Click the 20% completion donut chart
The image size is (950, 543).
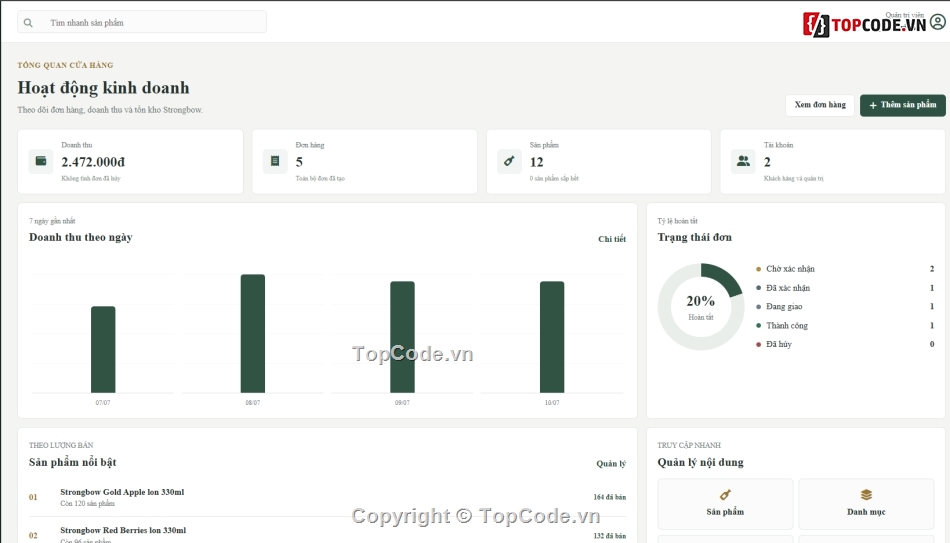[x=701, y=307]
